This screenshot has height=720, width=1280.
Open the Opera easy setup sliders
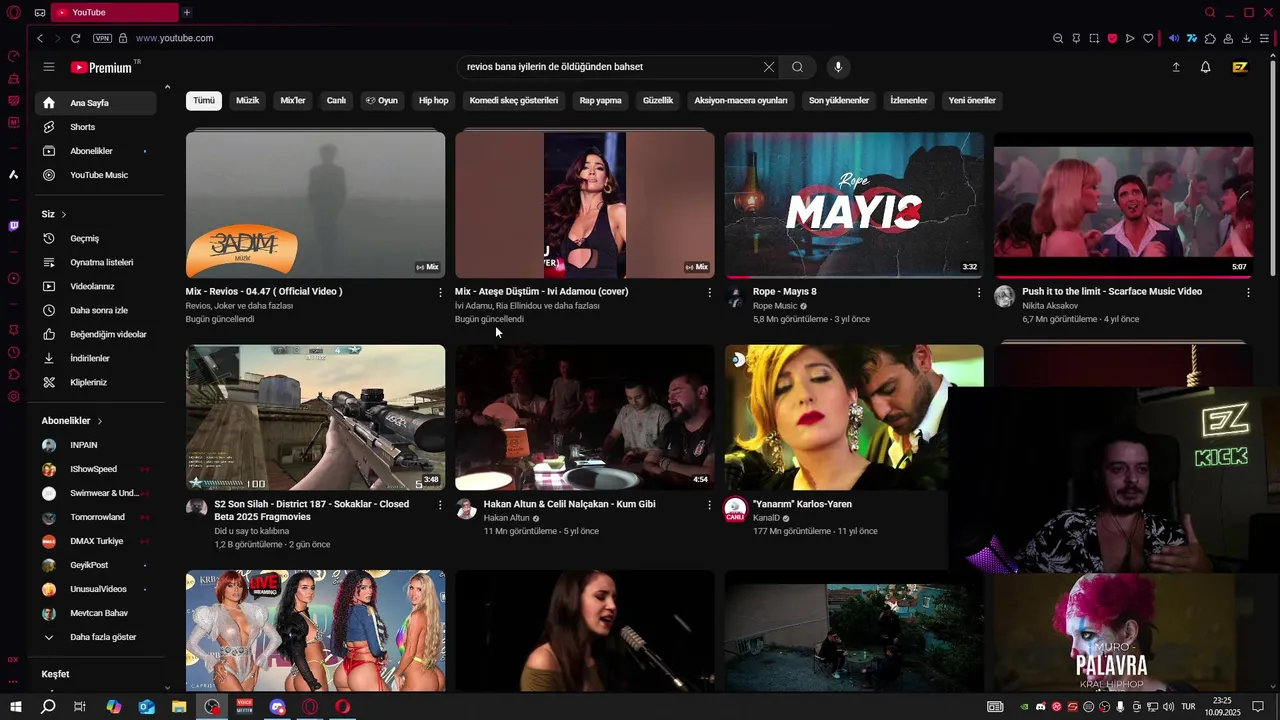(x=1264, y=38)
